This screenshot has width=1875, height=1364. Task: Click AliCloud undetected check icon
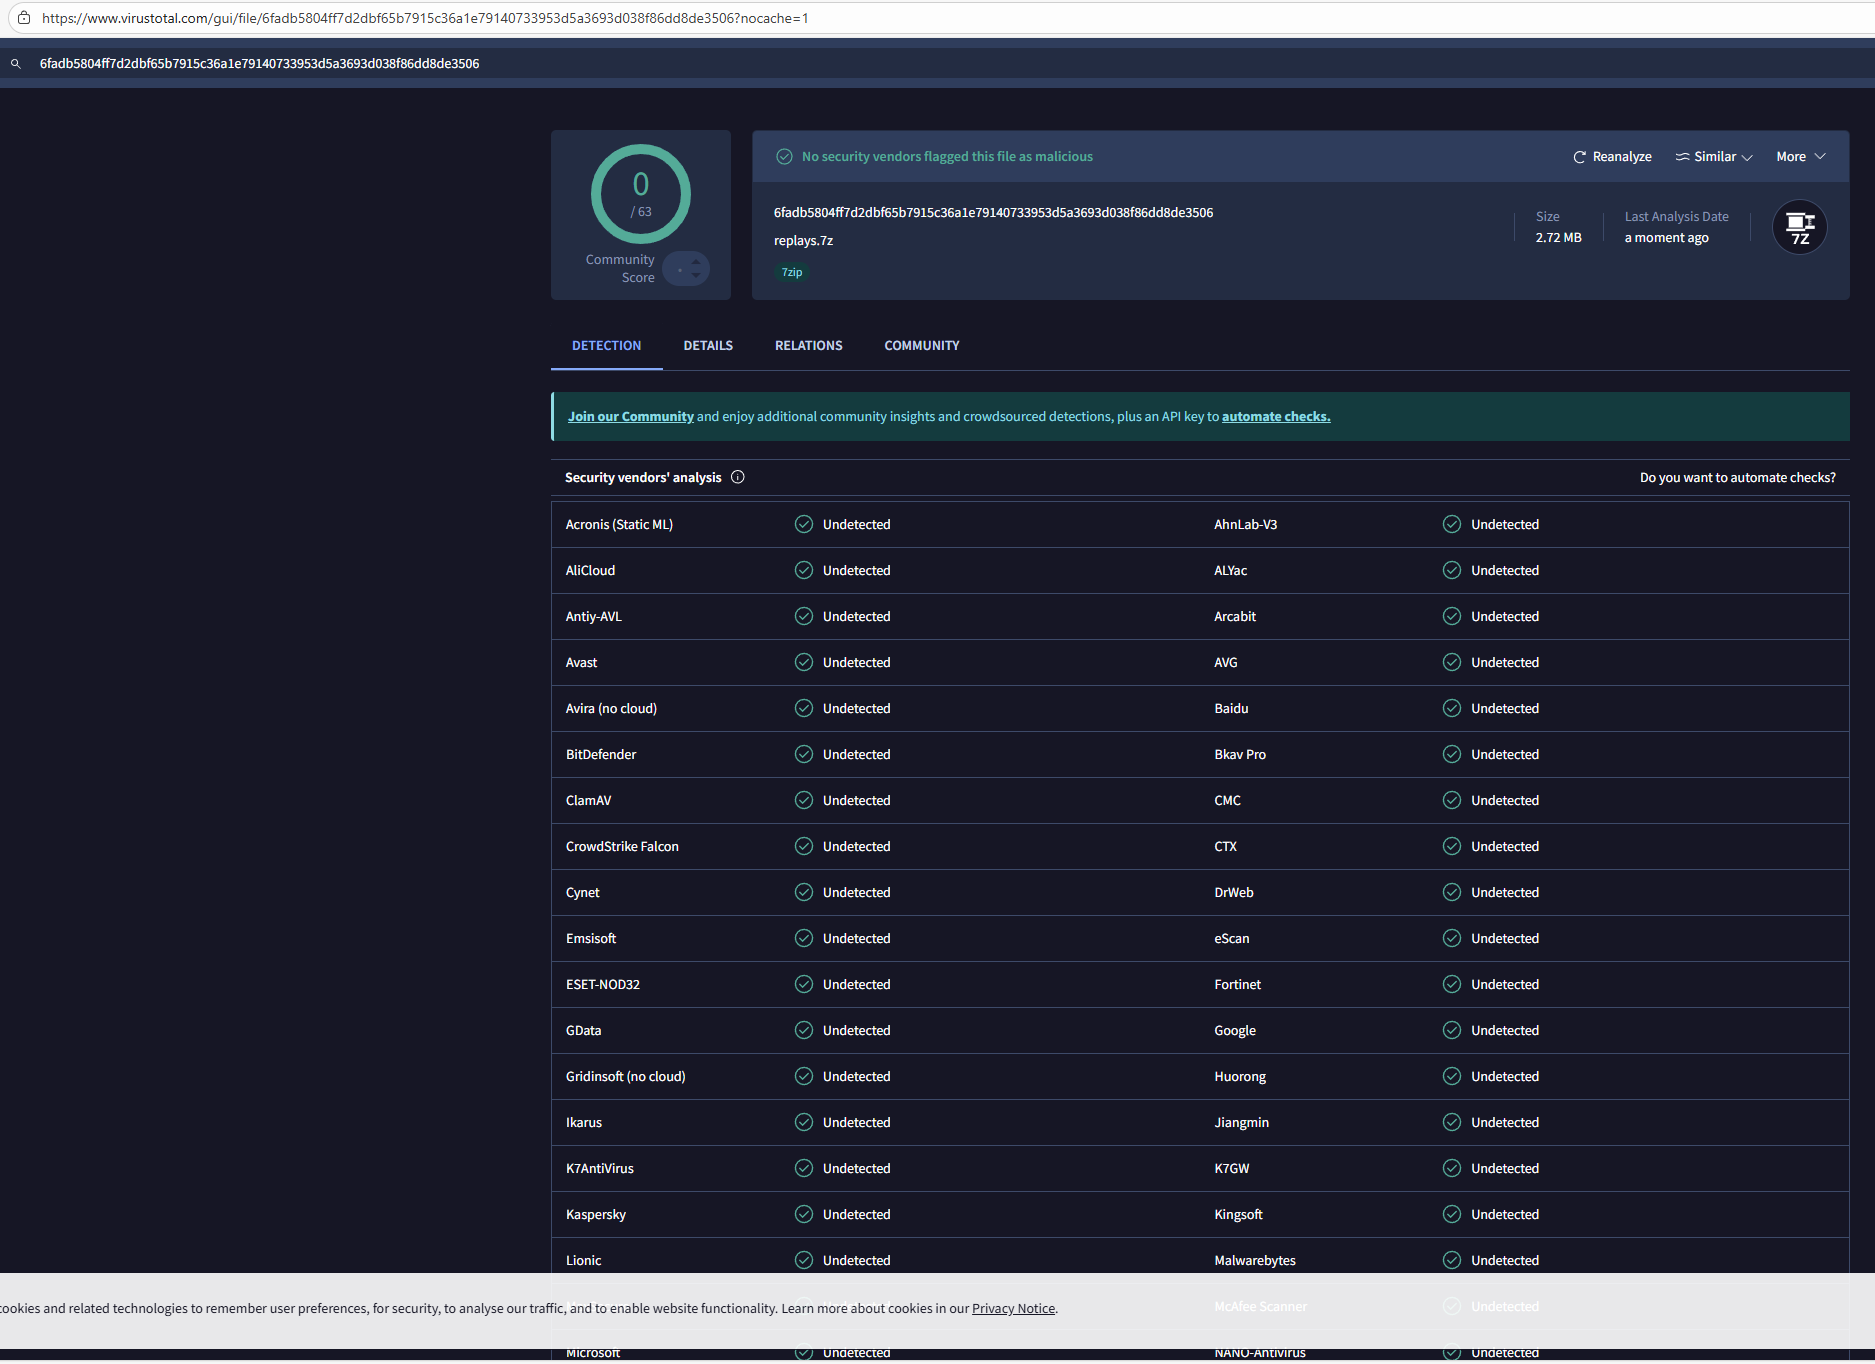804,570
